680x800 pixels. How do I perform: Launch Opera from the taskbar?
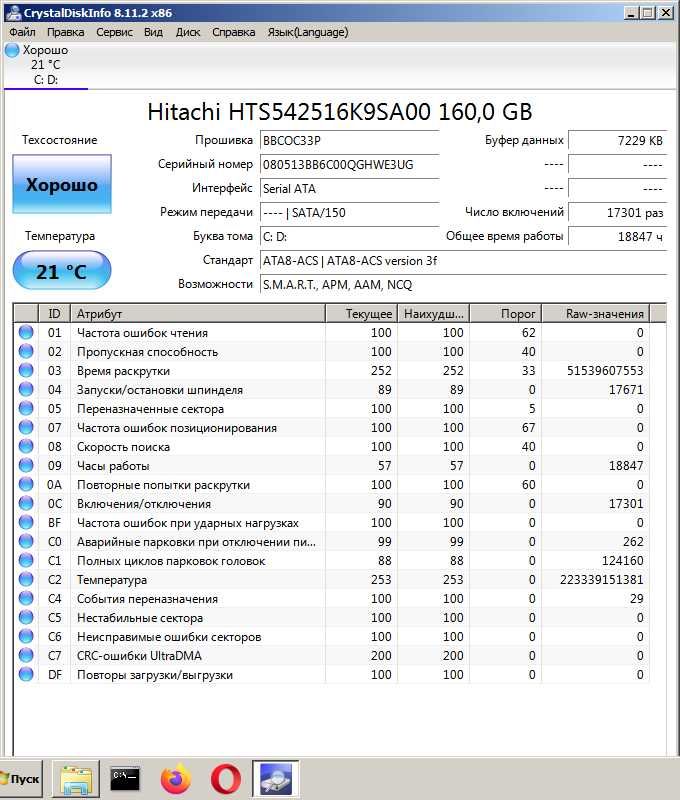pos(225,779)
